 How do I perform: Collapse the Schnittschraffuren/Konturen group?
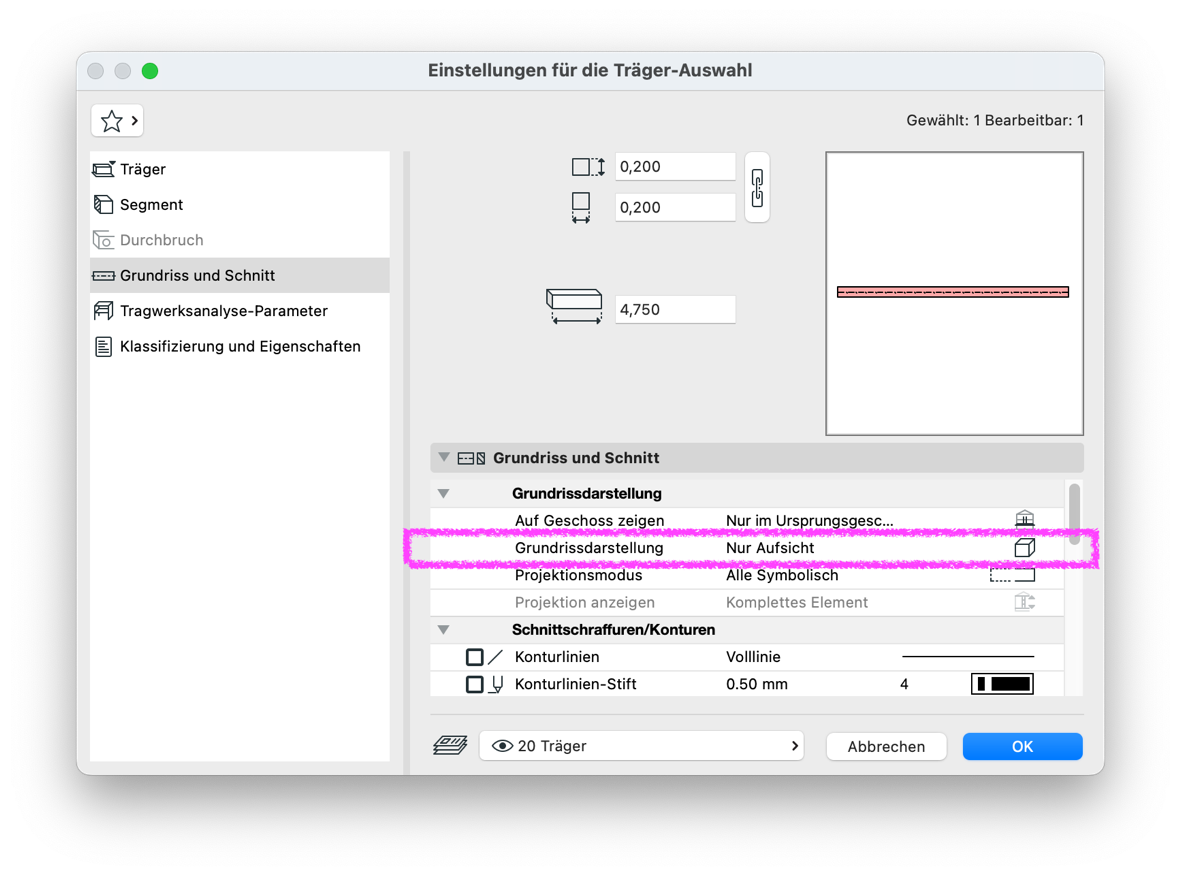pyautogui.click(x=444, y=630)
